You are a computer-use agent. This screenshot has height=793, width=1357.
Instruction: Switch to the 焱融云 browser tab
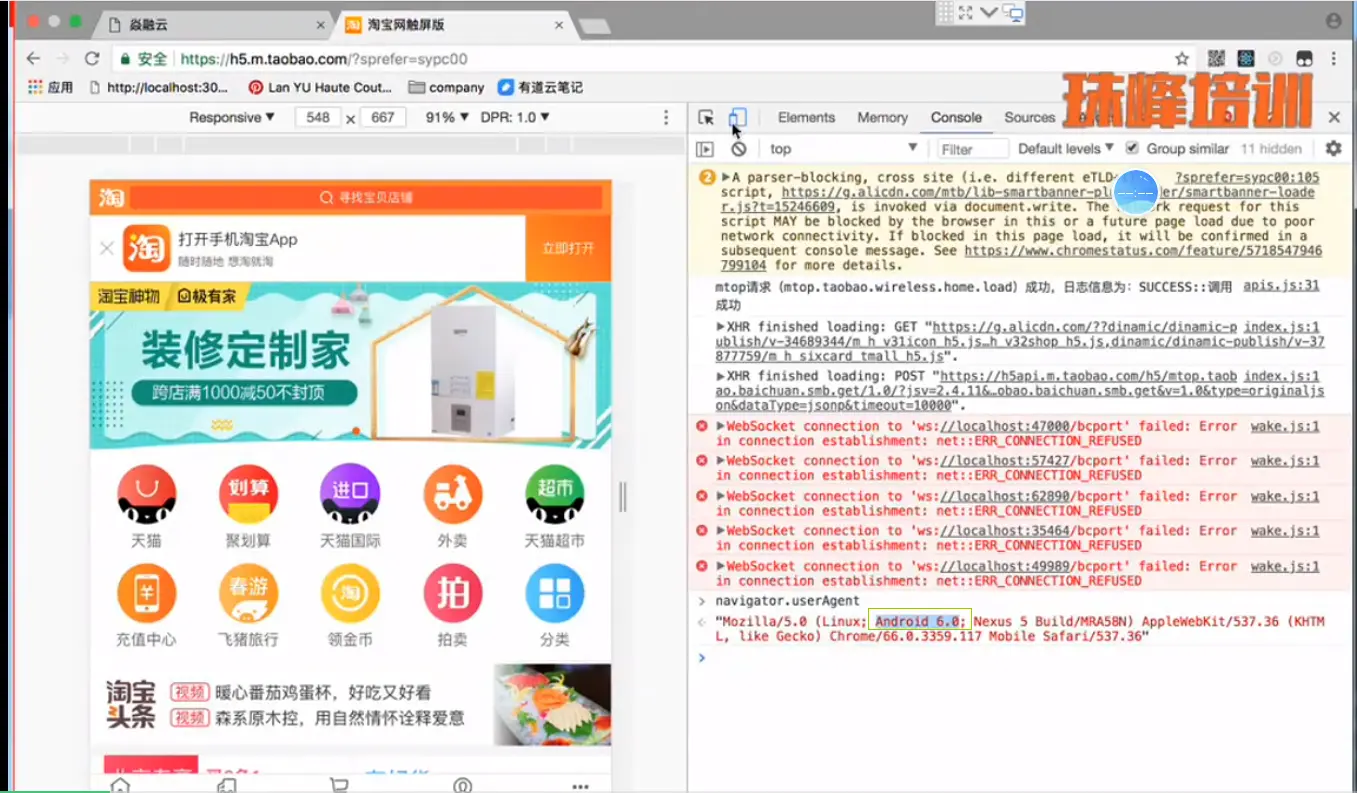click(215, 25)
